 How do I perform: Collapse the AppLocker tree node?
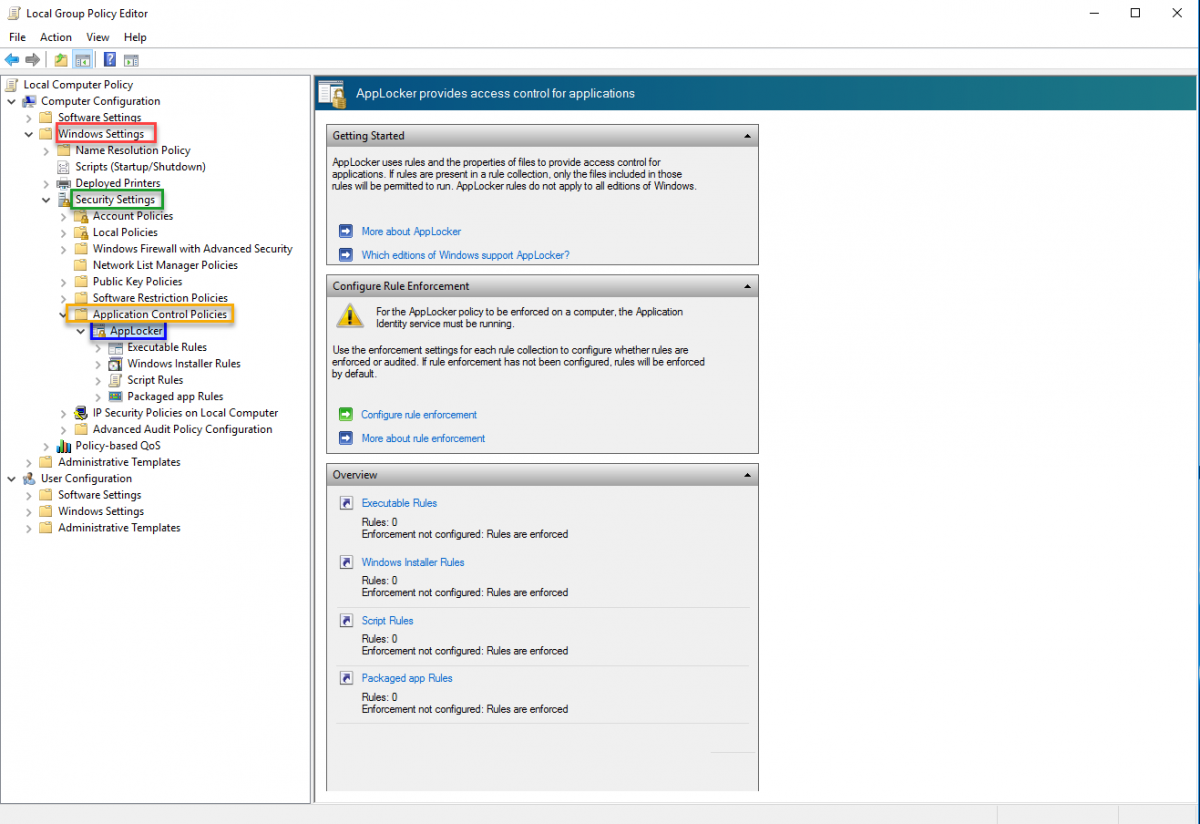(x=80, y=331)
